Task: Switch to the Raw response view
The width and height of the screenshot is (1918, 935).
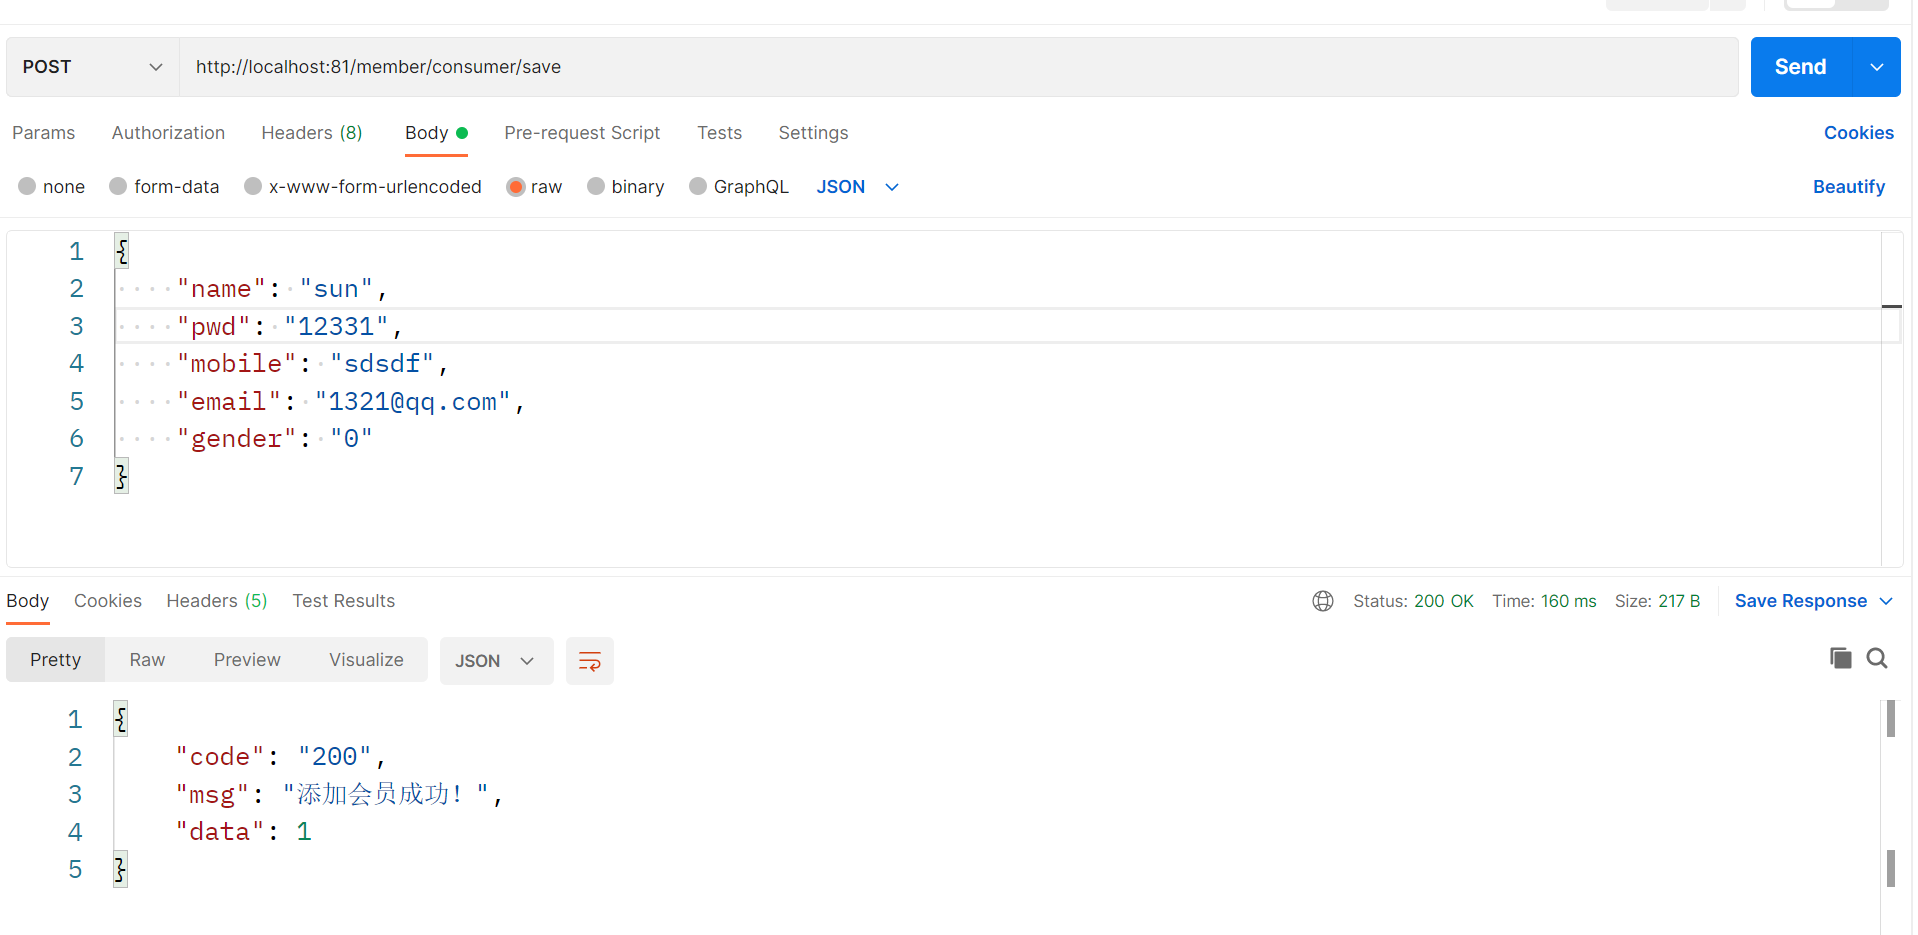Action: click(147, 660)
